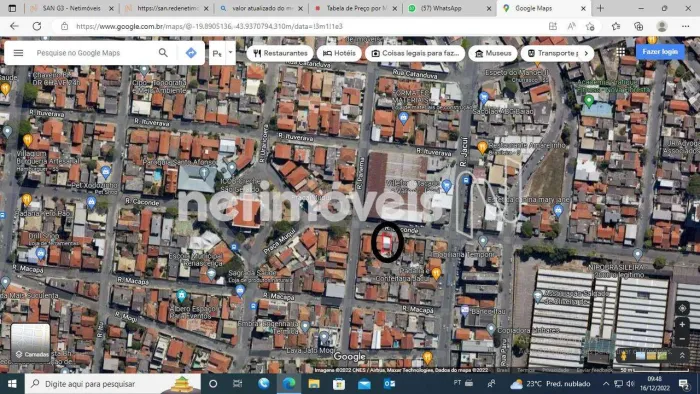Reload the page with refresh icon

tap(37, 26)
